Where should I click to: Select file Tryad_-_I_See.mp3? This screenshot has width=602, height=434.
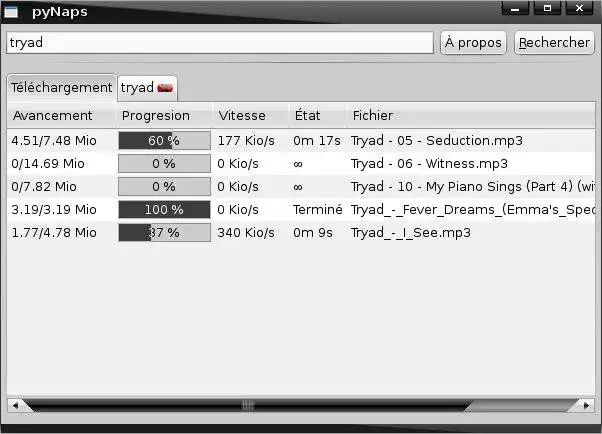[x=411, y=233]
